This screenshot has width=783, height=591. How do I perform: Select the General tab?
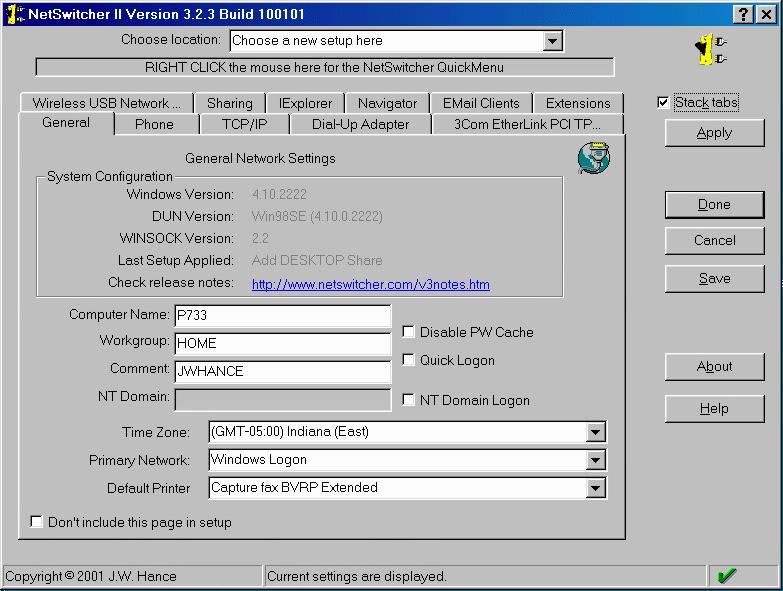[x=66, y=123]
